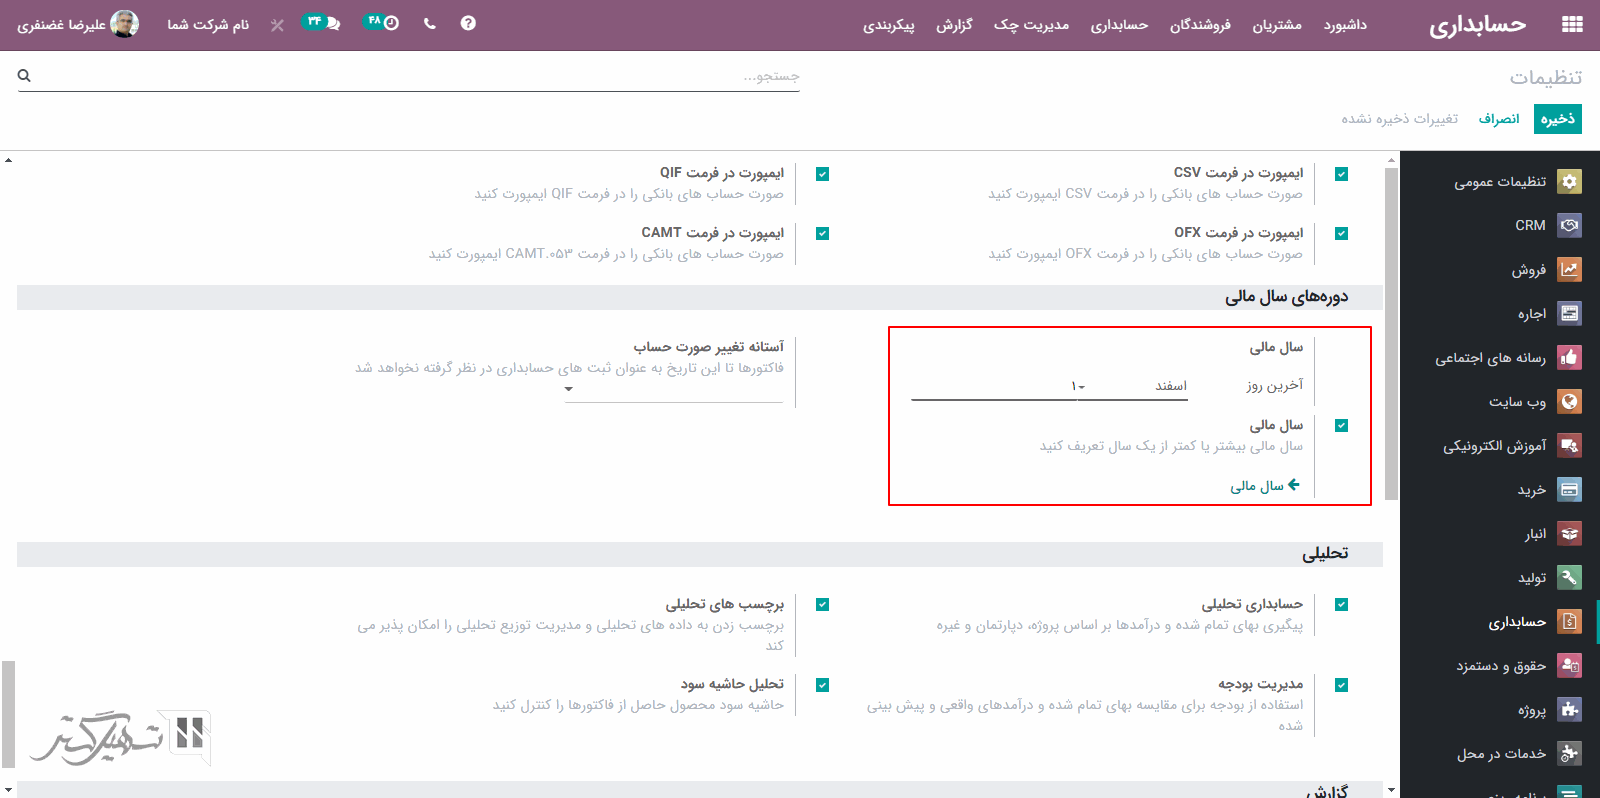Click the search magnifier icon
Image resolution: width=1600 pixels, height=798 pixels.
click(x=24, y=75)
